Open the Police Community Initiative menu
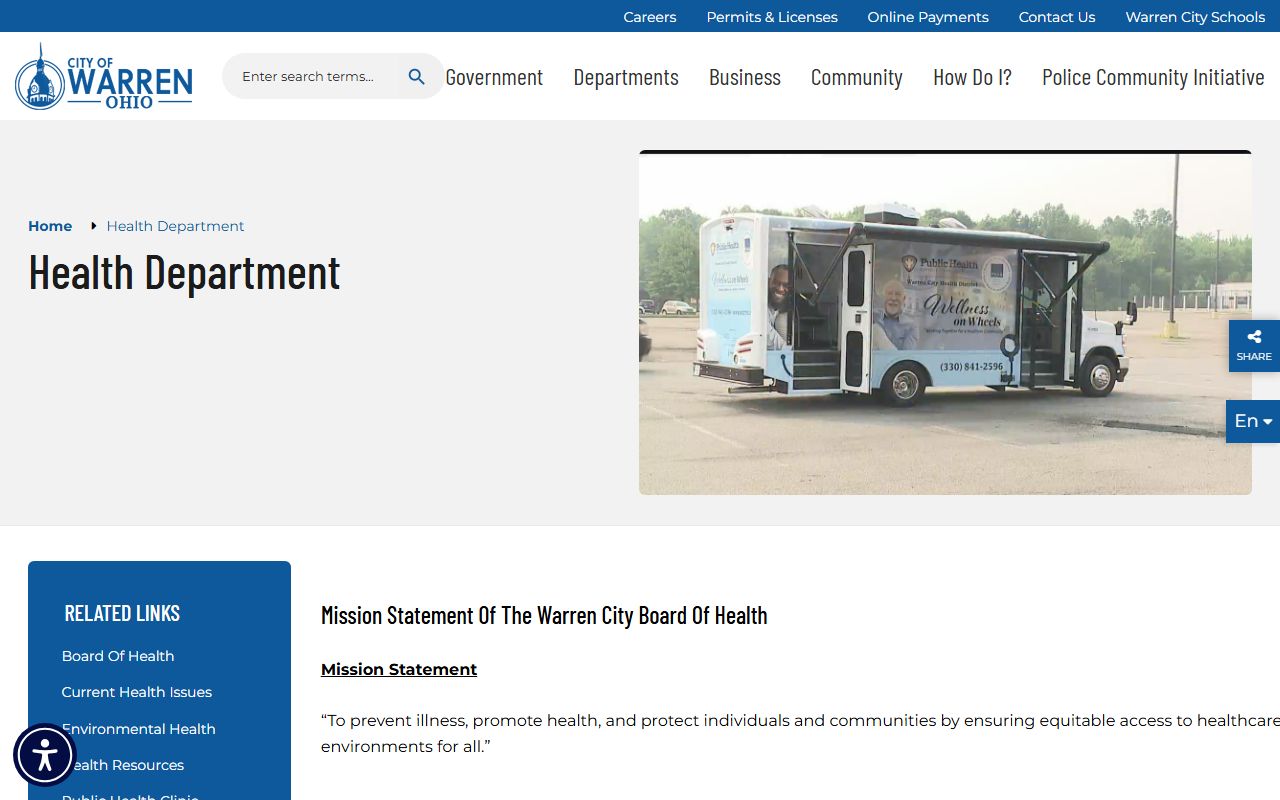1280x800 pixels. (x=1153, y=77)
